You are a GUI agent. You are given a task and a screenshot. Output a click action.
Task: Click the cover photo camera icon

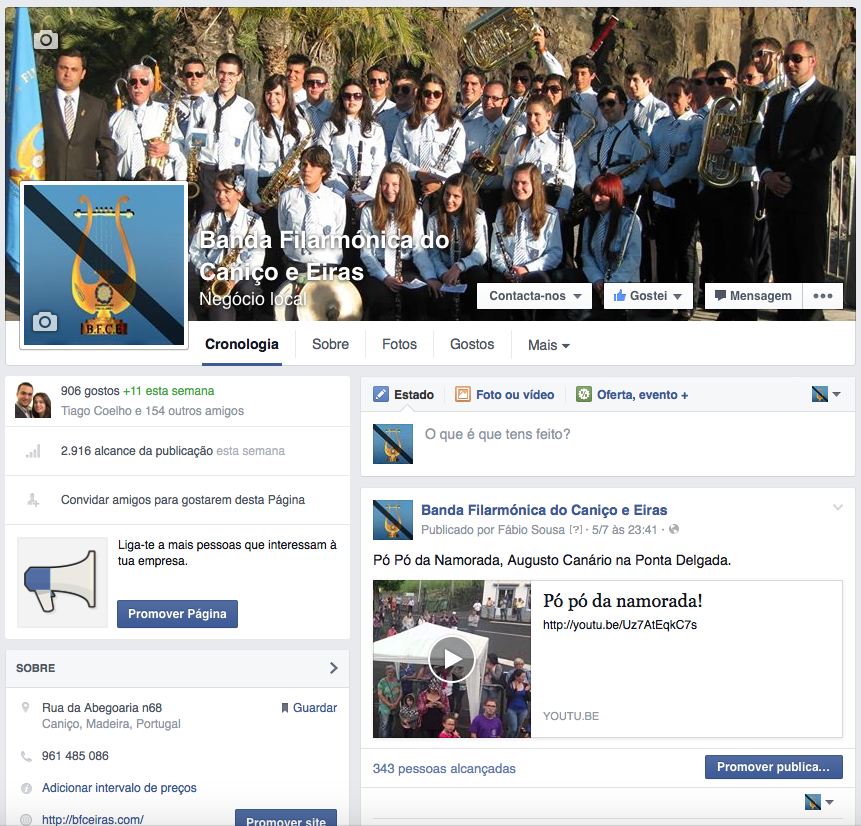pyautogui.click(x=46, y=40)
